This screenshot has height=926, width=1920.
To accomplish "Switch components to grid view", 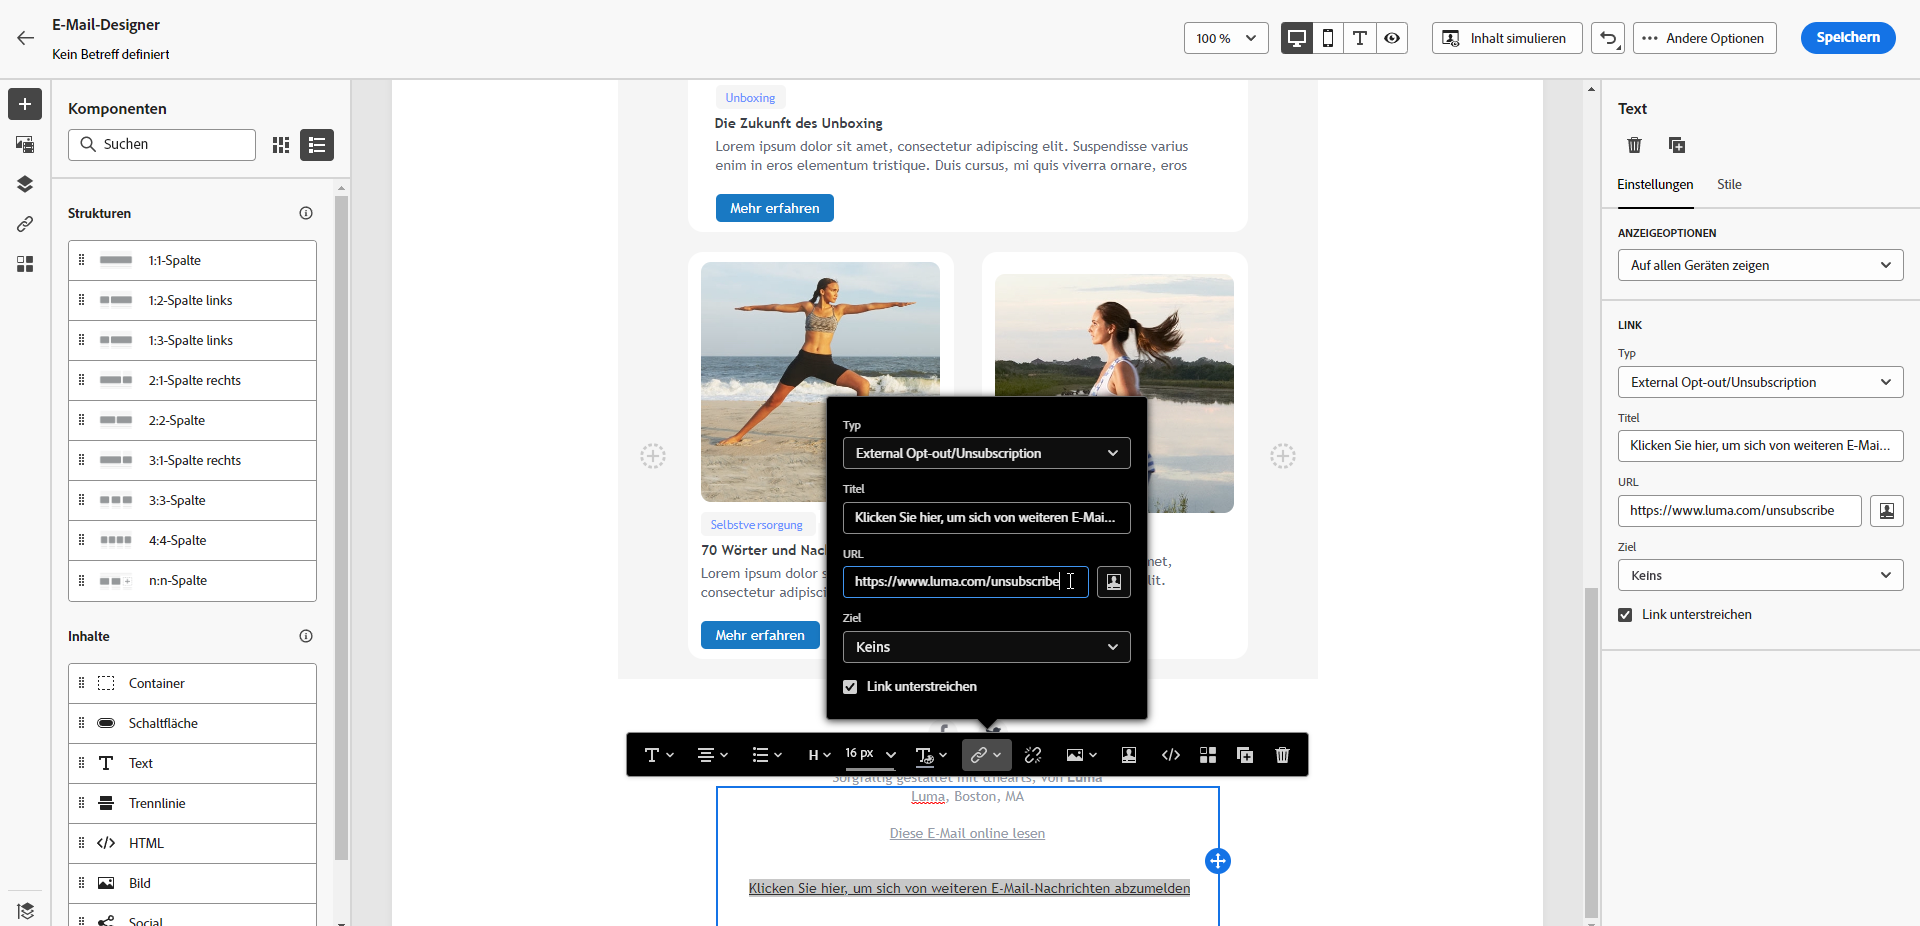I will click(281, 145).
